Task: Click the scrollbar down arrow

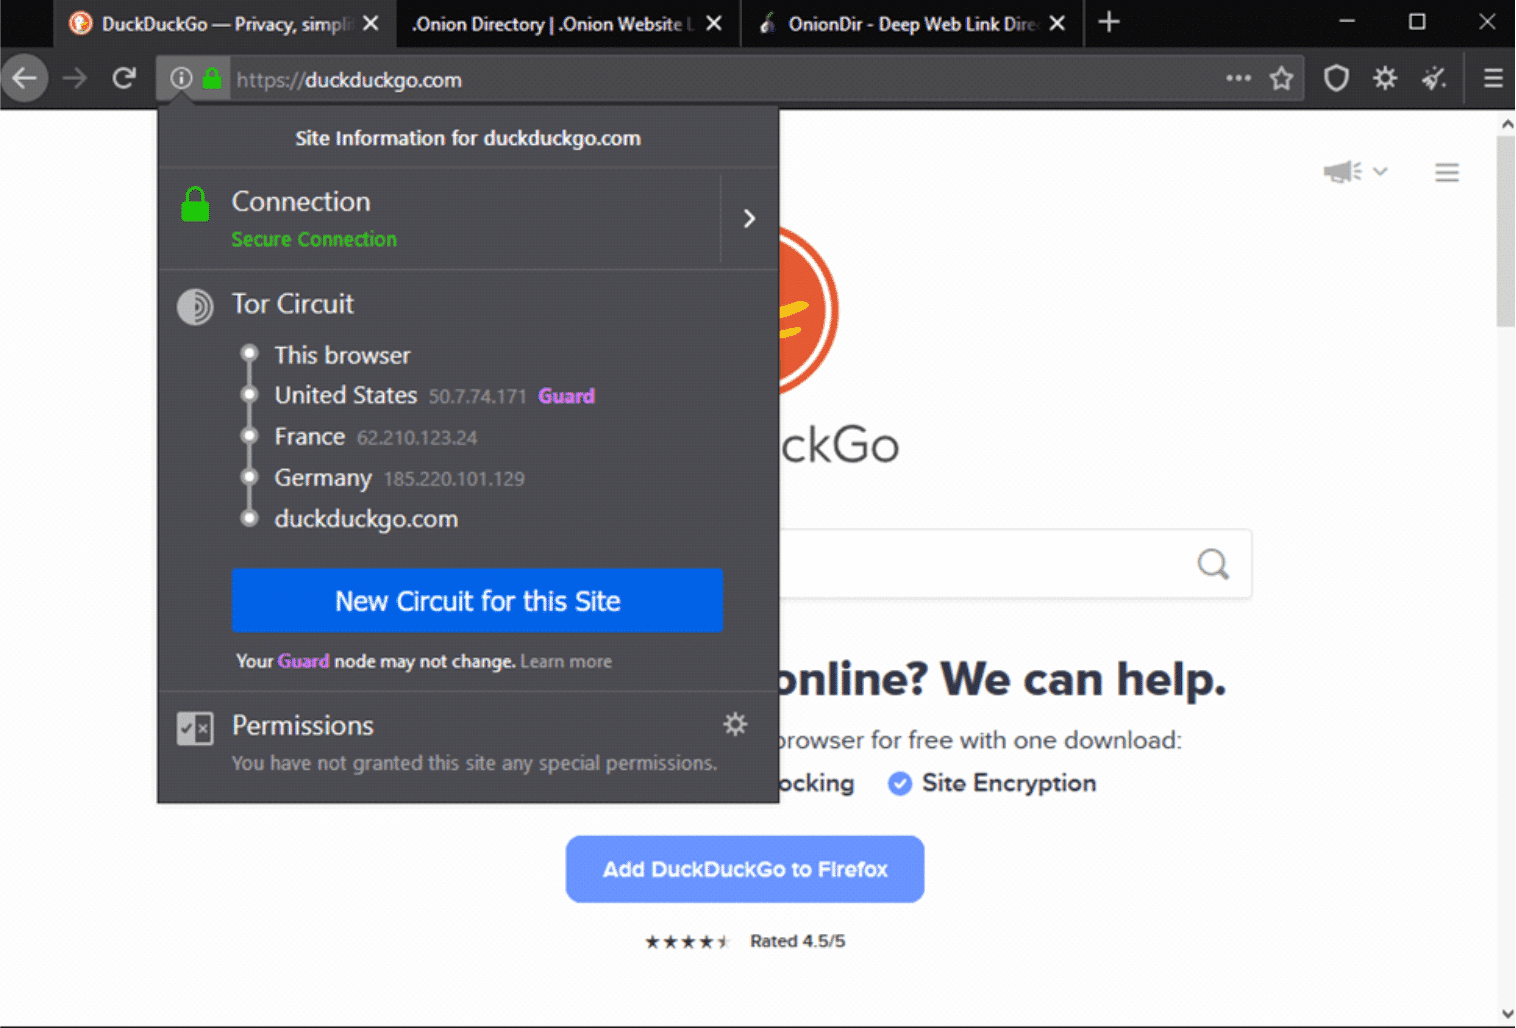Action: (1506, 1013)
